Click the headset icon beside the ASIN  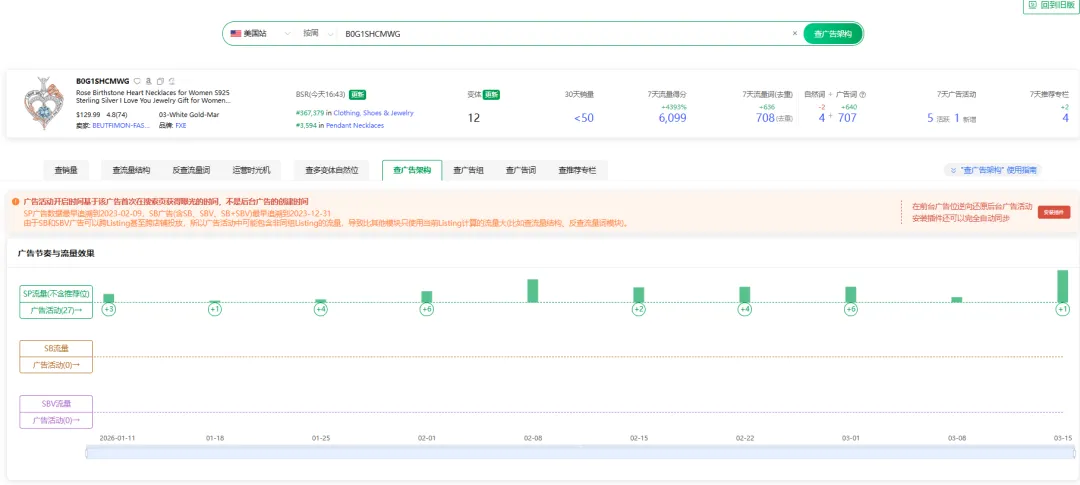[x=171, y=81]
